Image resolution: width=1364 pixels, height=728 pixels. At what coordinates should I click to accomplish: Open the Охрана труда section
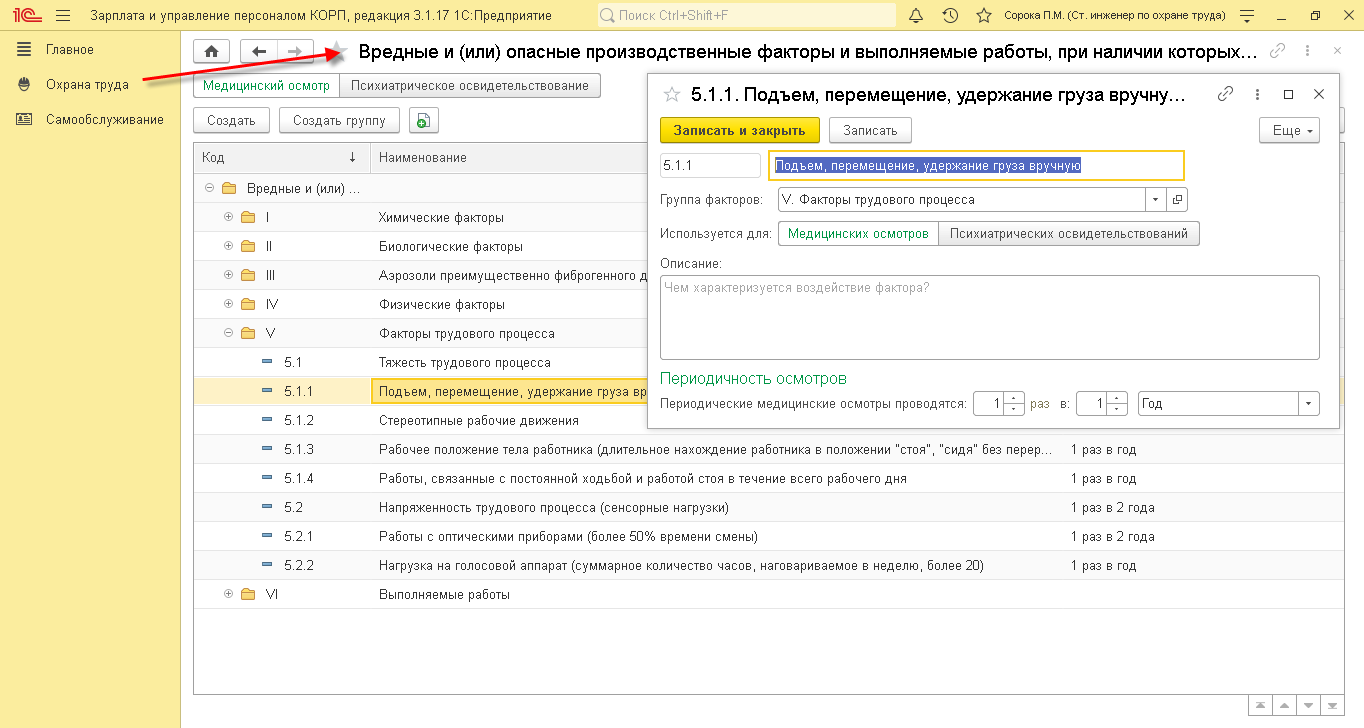click(87, 85)
